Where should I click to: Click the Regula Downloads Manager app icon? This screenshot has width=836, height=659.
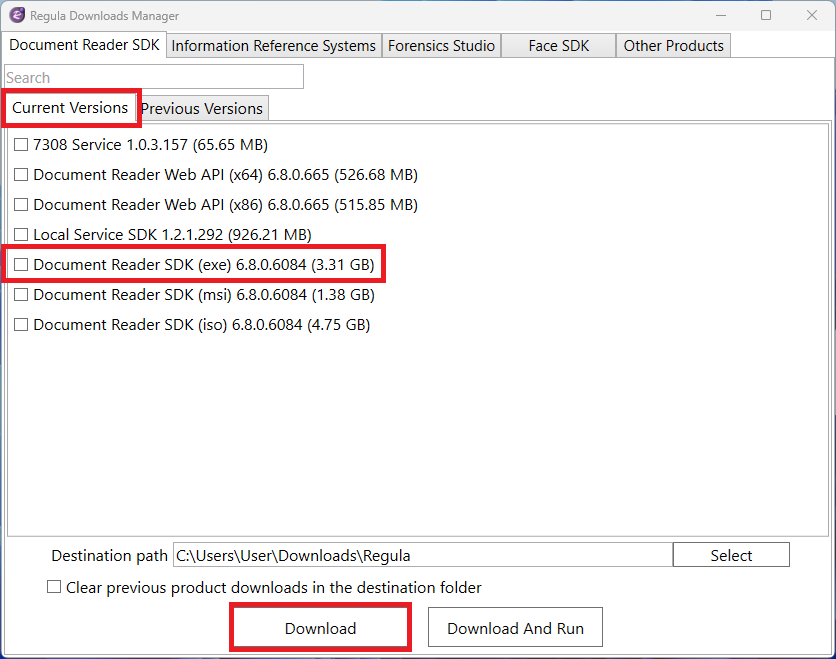(17, 15)
